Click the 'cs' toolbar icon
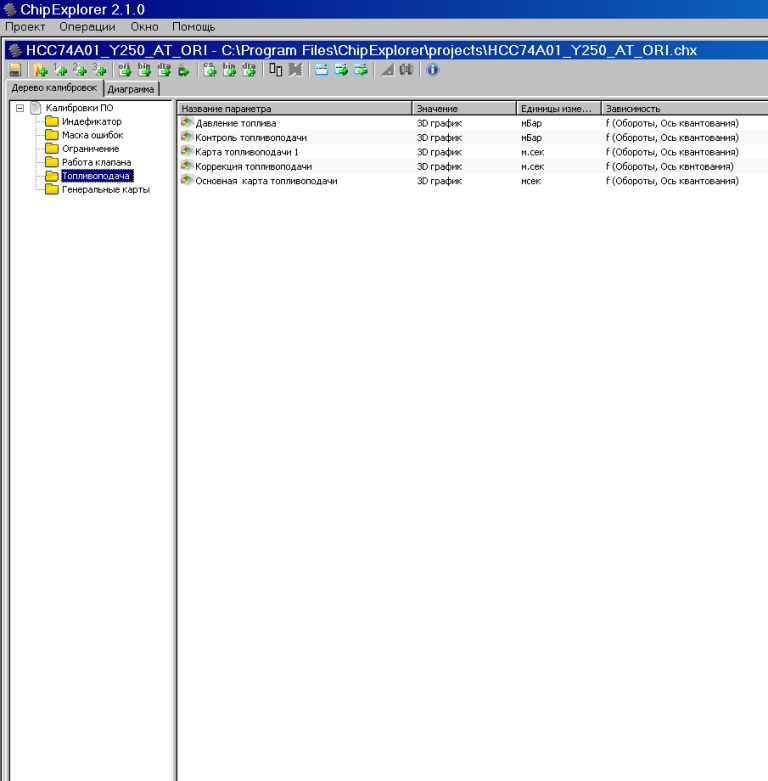Image resolution: width=768 pixels, height=781 pixels. point(210,70)
